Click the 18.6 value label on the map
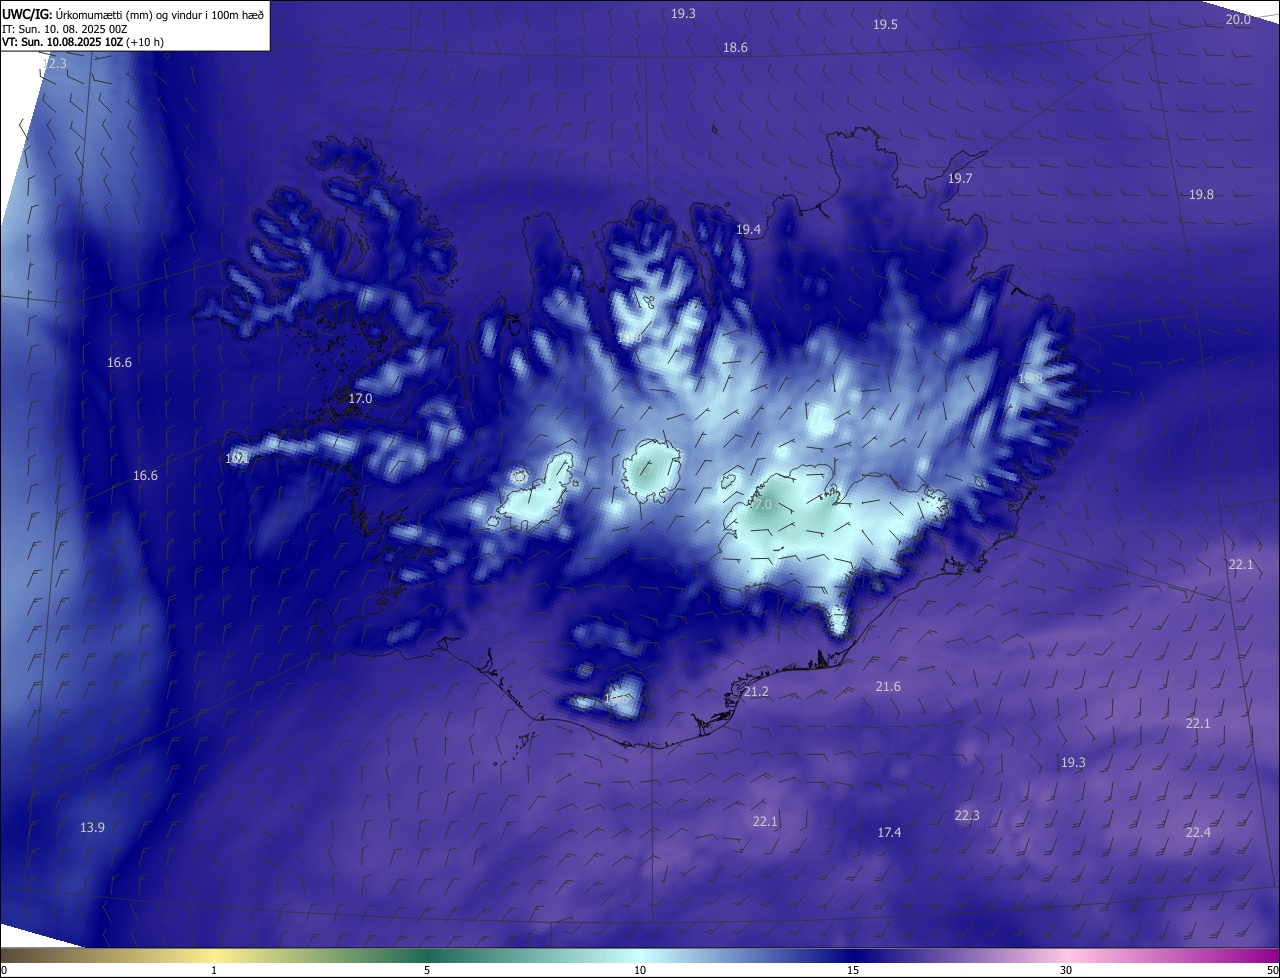Image resolution: width=1280 pixels, height=978 pixels. coord(735,48)
